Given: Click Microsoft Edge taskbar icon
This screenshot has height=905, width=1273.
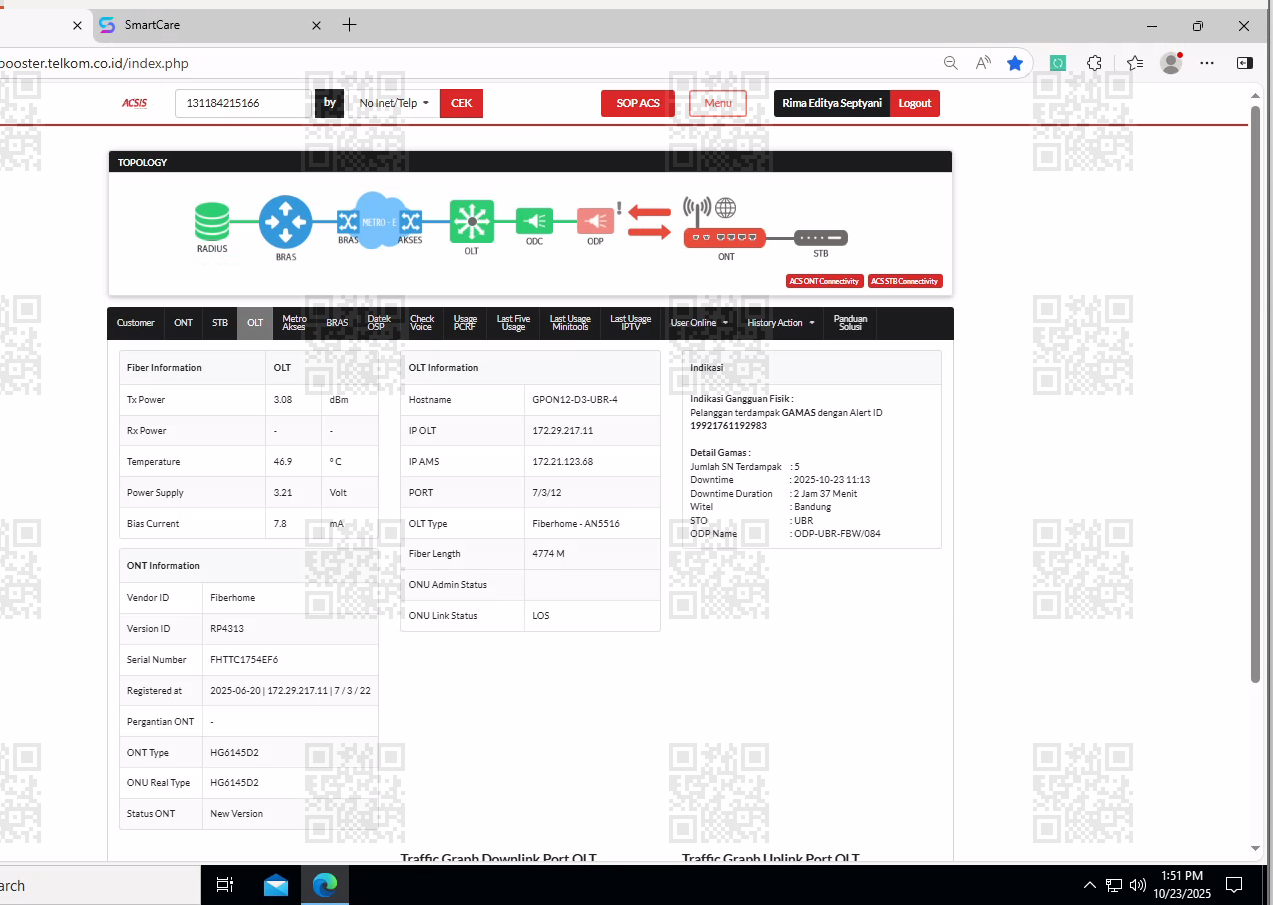Looking at the screenshot, I should pos(325,885).
